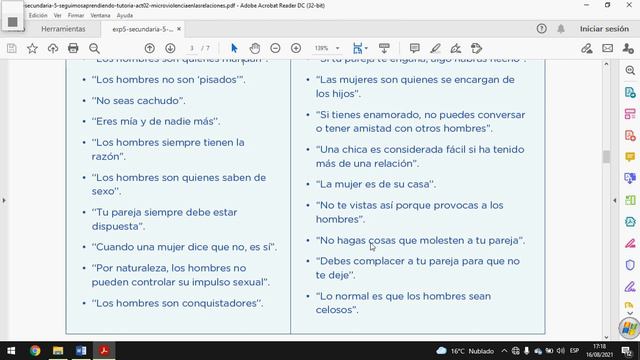Expand the left navigation pane arrow
The height and width of the screenshot is (360, 640).
[4, 200]
